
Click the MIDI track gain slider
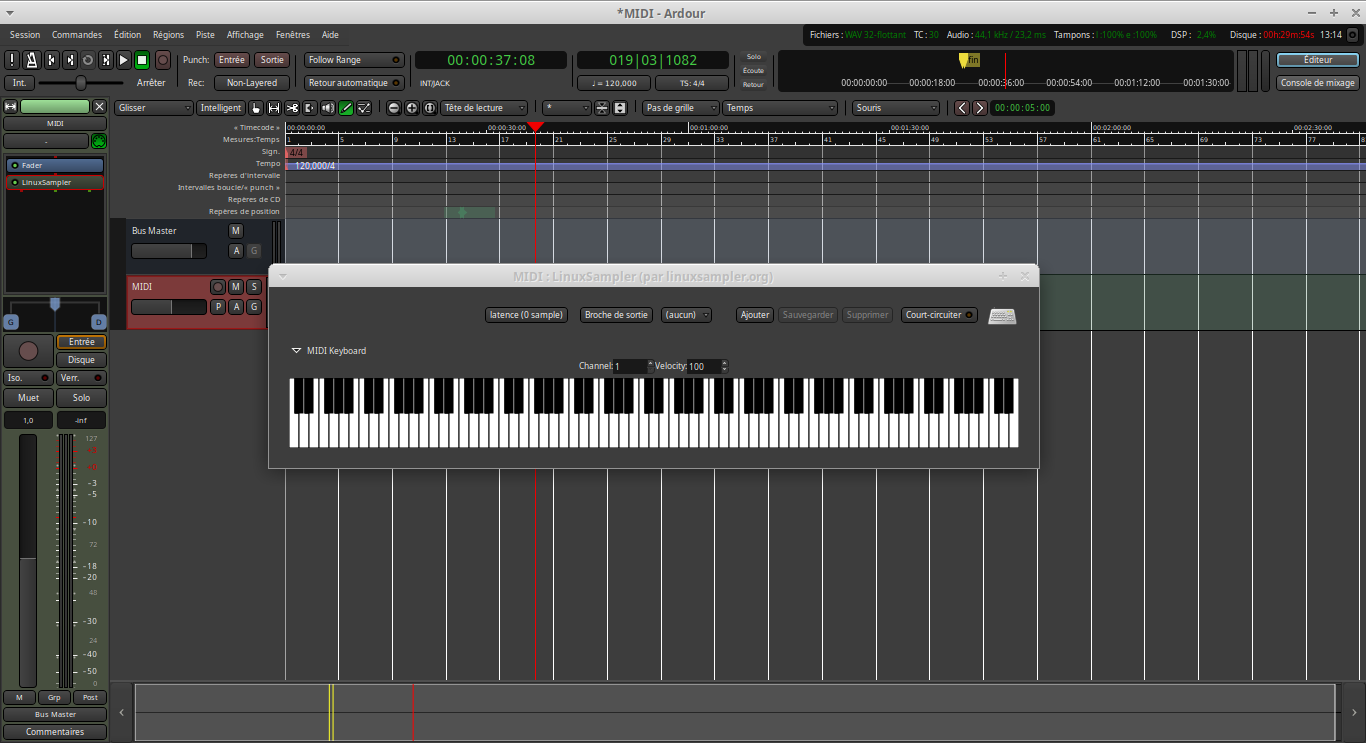pyautogui.click(x=168, y=307)
